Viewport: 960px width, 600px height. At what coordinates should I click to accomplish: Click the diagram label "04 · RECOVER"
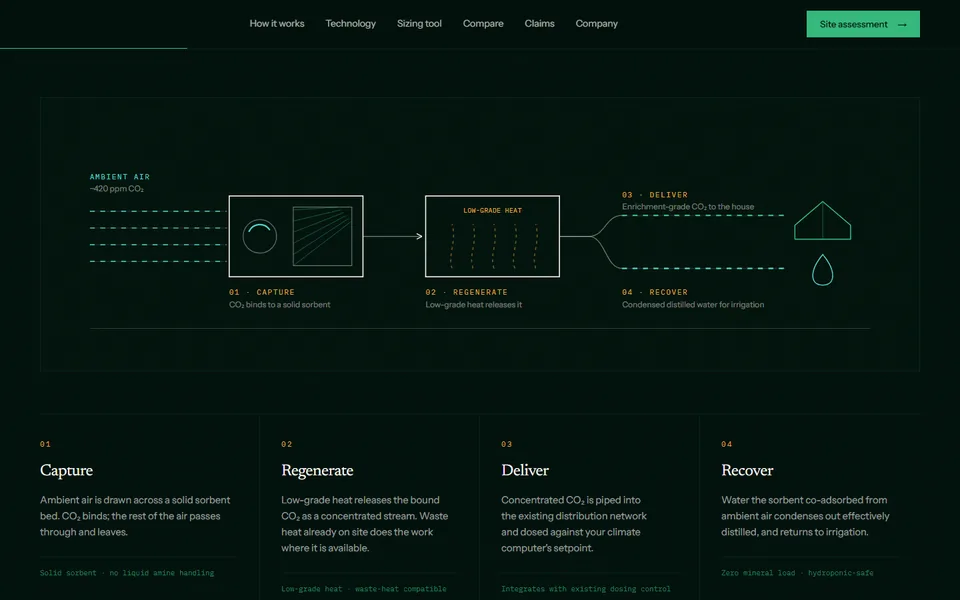655,292
